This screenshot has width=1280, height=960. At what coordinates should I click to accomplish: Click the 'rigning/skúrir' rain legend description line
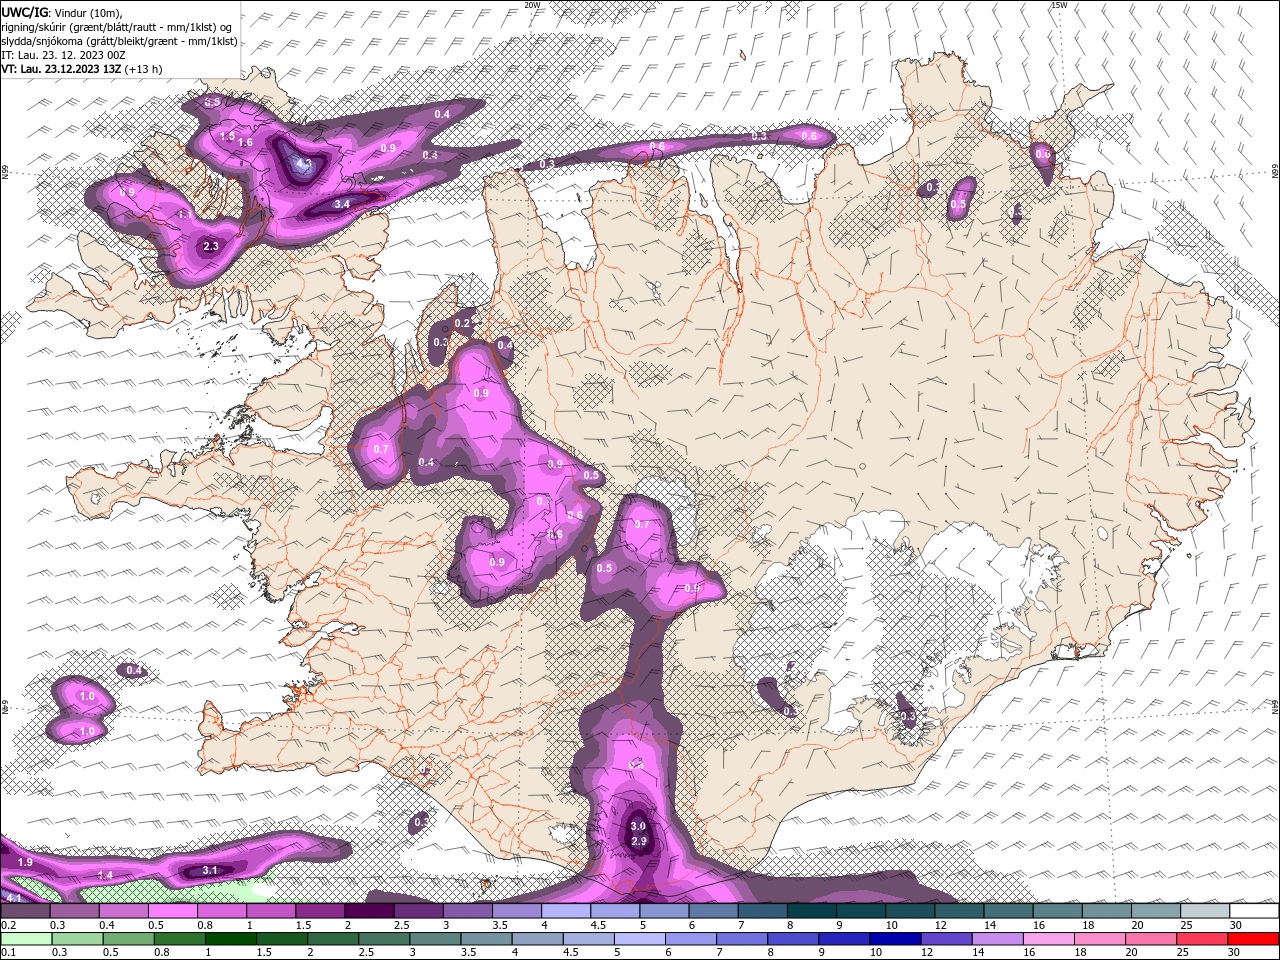(116, 27)
